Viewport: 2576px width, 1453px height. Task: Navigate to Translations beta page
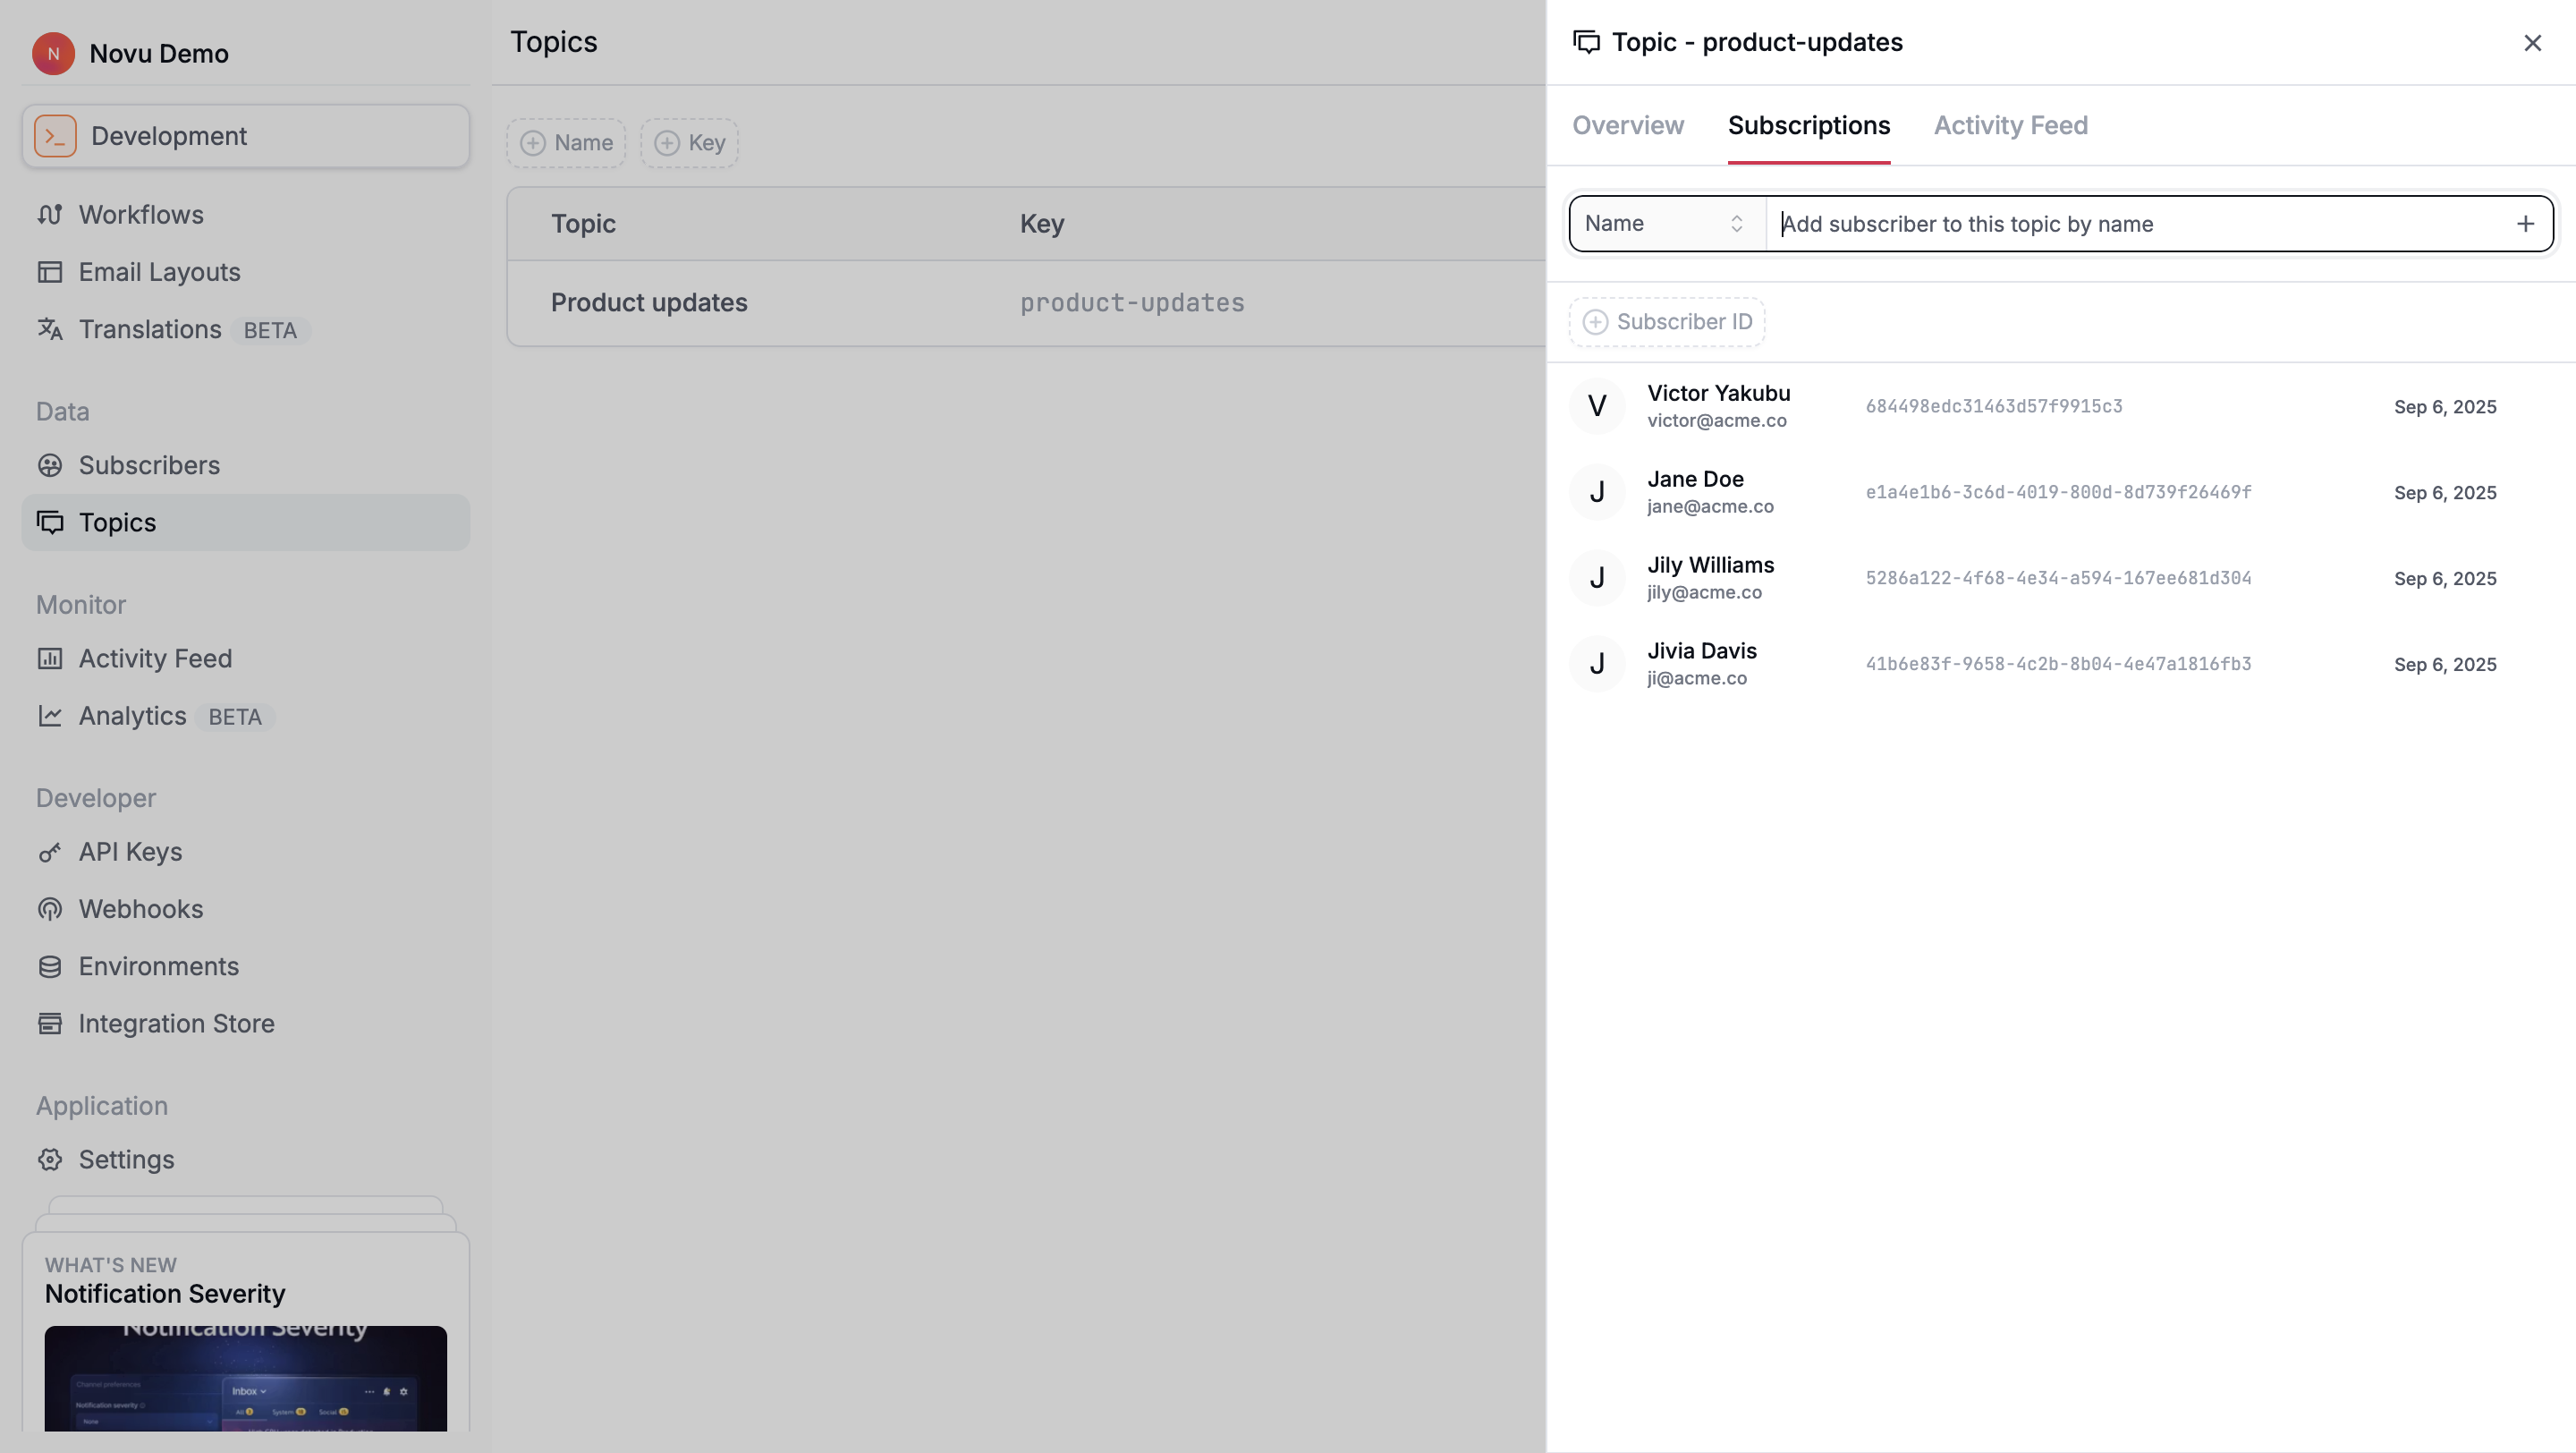click(x=150, y=329)
